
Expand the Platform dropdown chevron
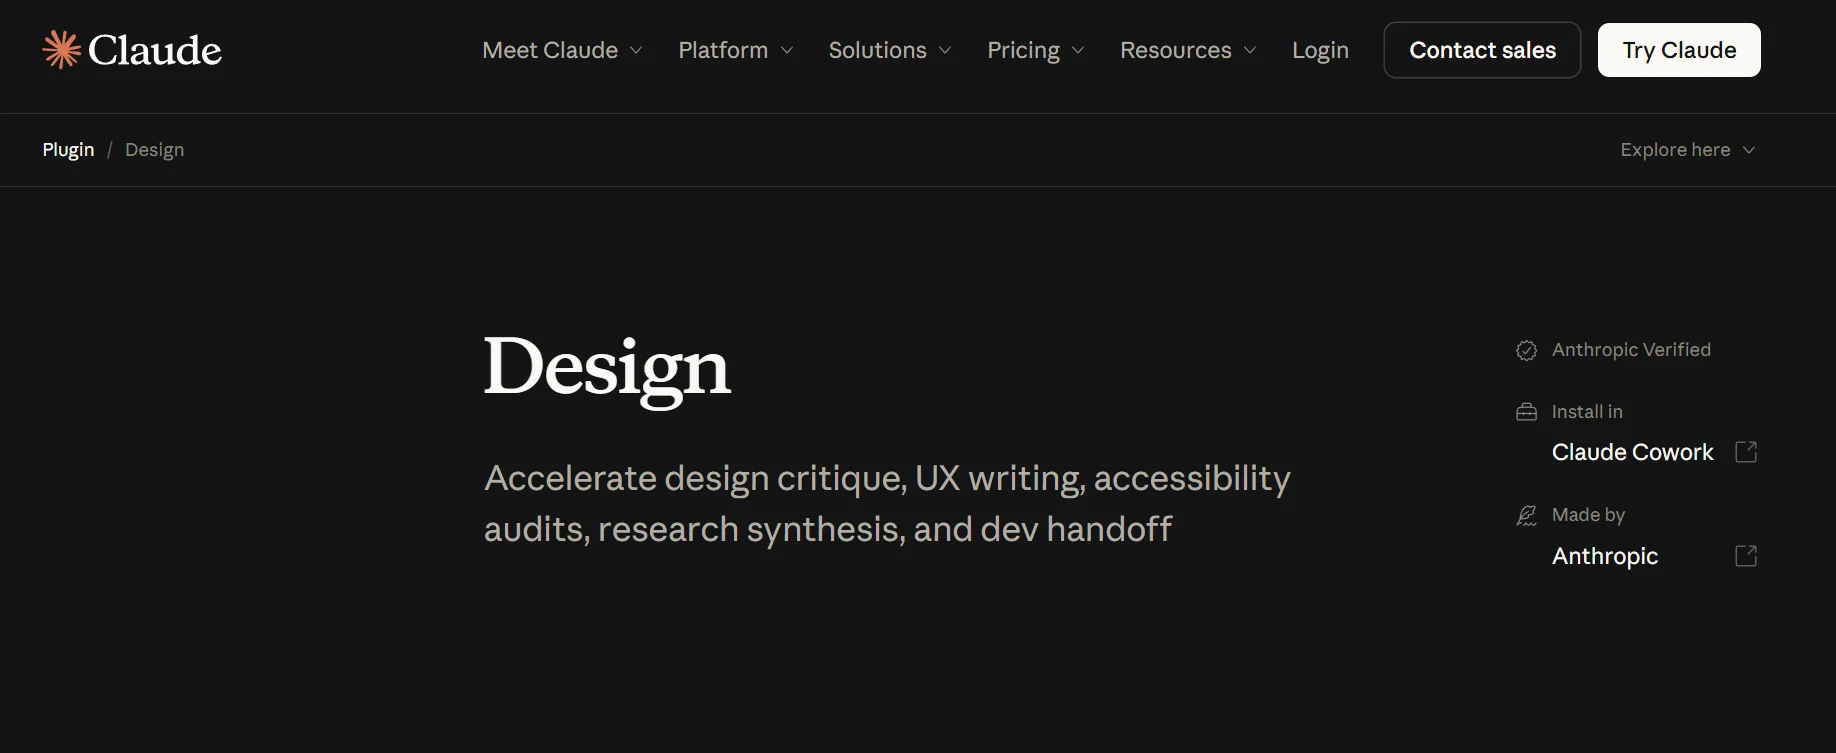pos(787,50)
